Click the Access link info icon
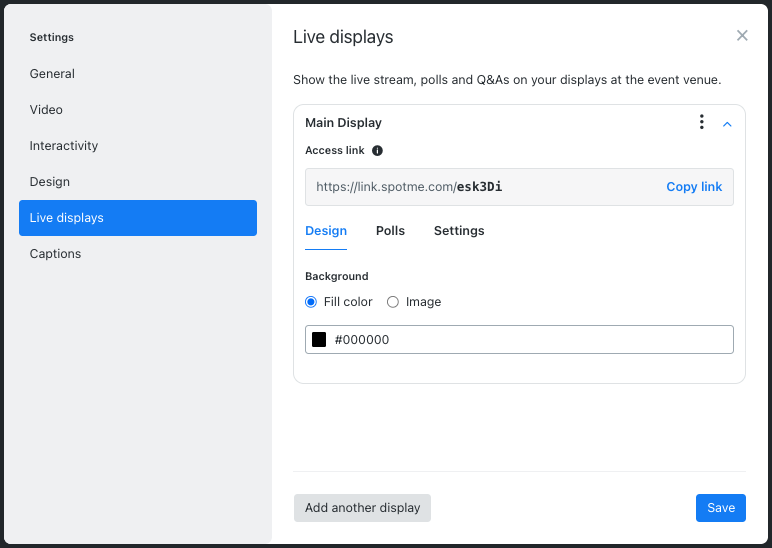Screen dimensions: 772x548 pos(377,151)
